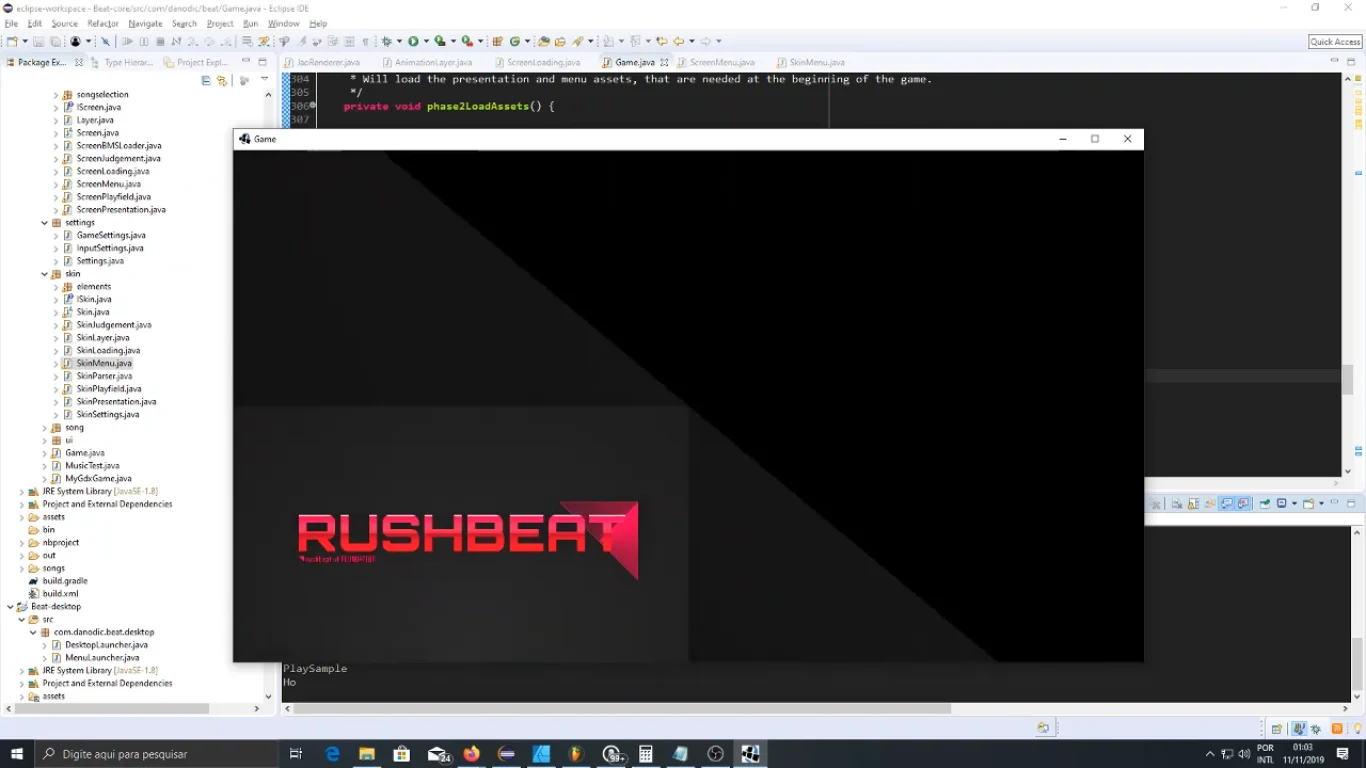
Task: Click the Open Type icon in toolbar
Action: [543, 41]
